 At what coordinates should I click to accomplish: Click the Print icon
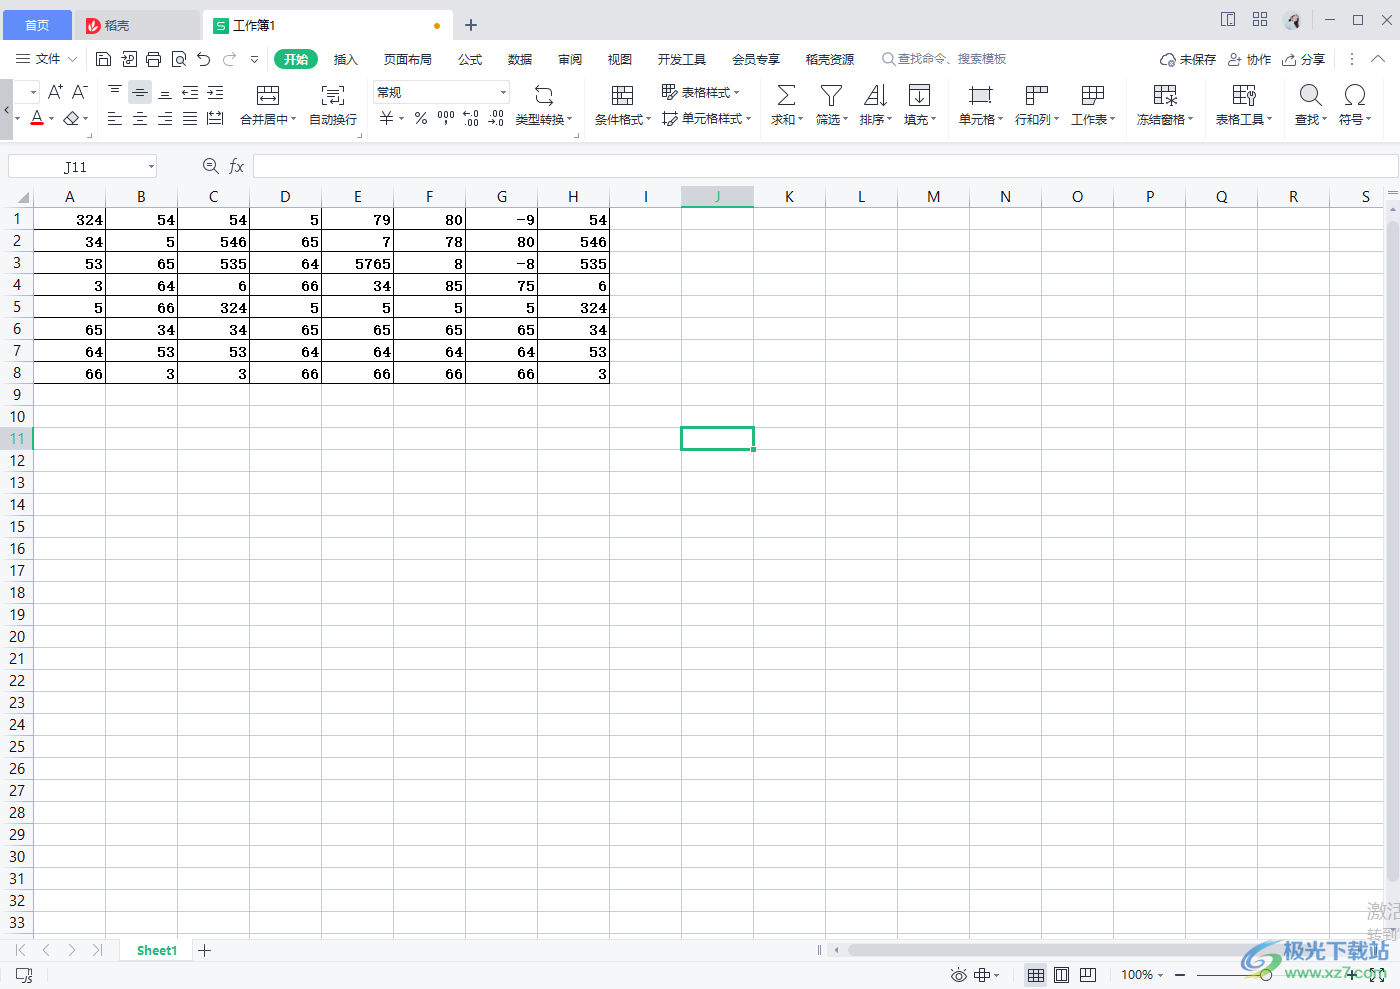153,59
